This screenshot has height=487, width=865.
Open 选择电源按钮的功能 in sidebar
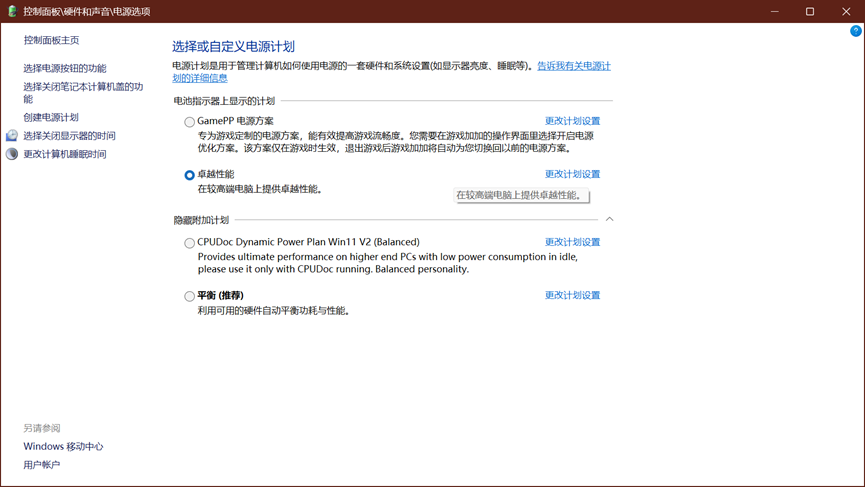pyautogui.click(x=65, y=68)
